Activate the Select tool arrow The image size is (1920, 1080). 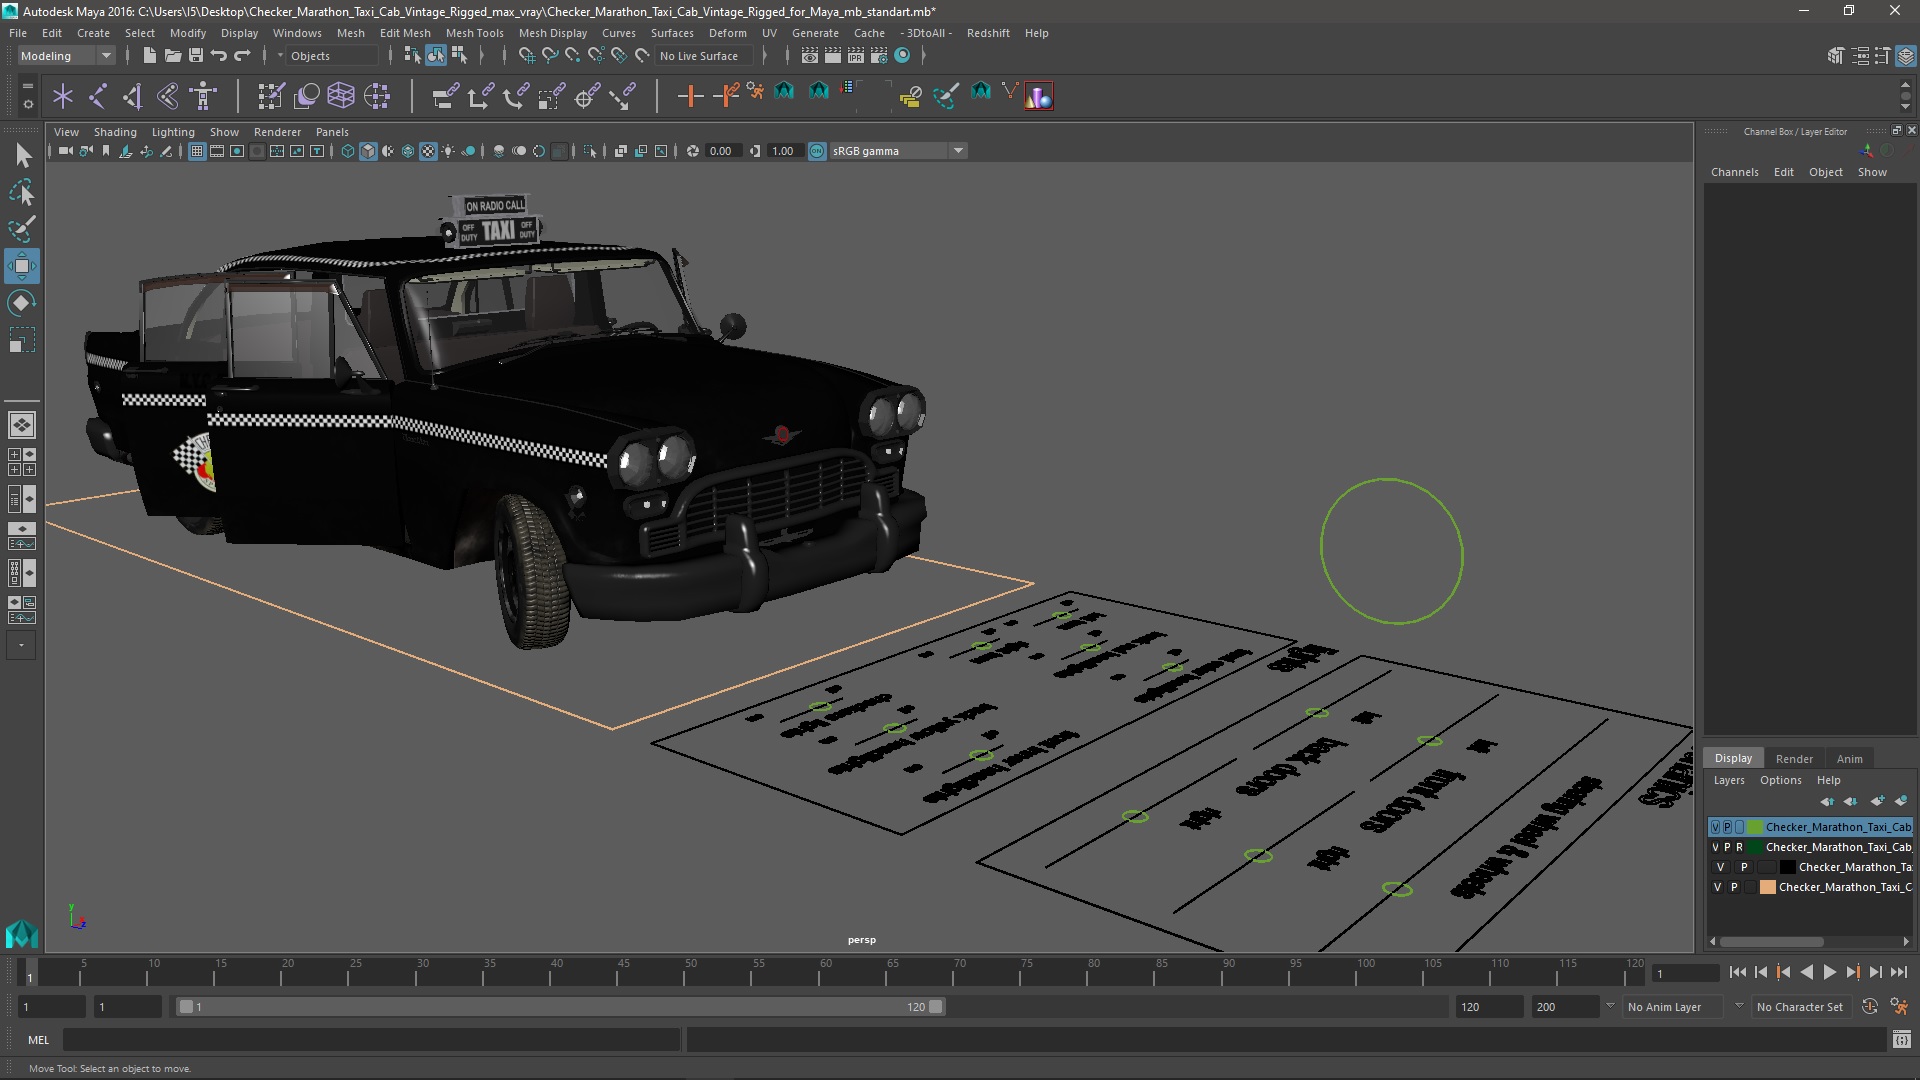(22, 155)
